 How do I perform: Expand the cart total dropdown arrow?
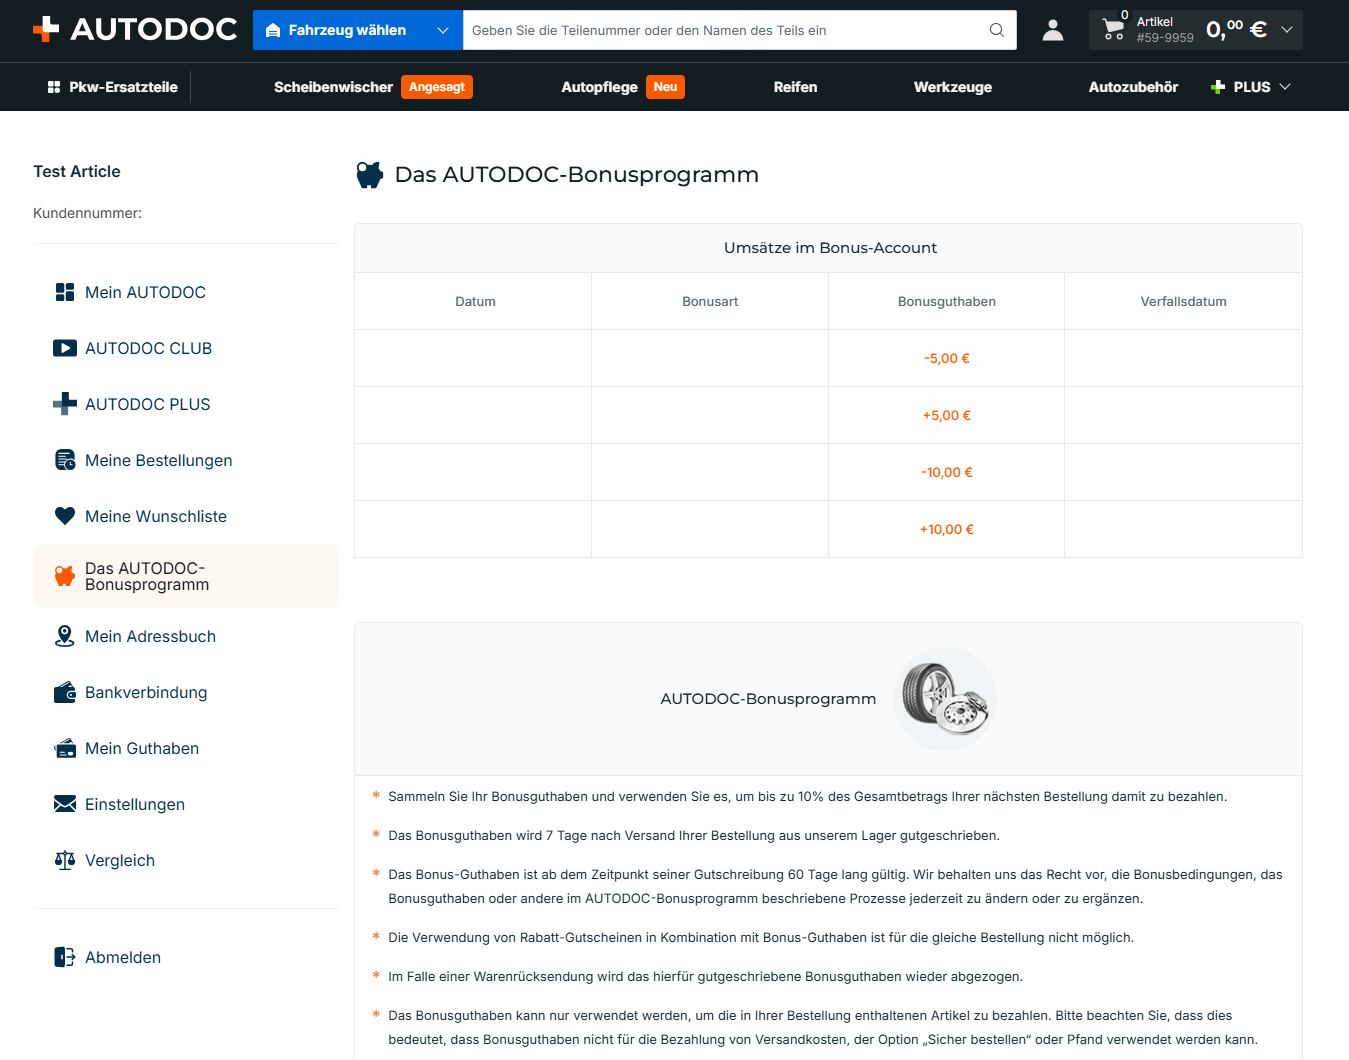[x=1287, y=30]
